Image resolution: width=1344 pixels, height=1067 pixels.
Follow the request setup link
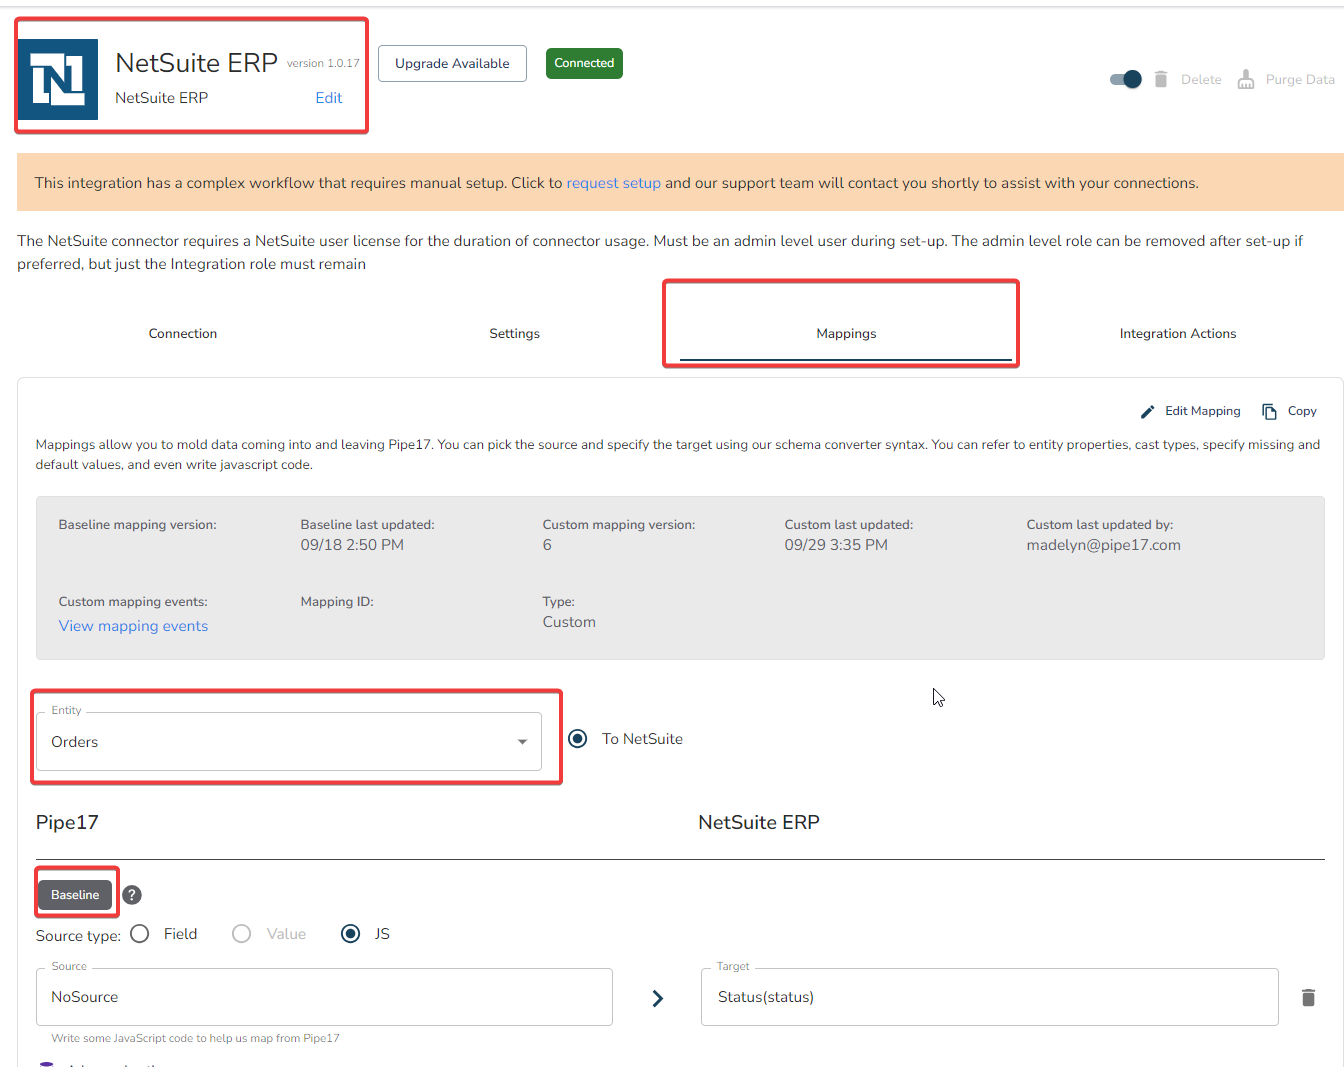click(x=613, y=183)
